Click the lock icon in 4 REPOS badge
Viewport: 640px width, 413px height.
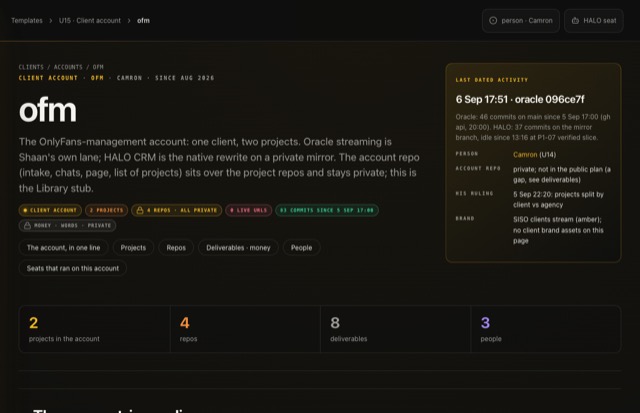(140, 210)
